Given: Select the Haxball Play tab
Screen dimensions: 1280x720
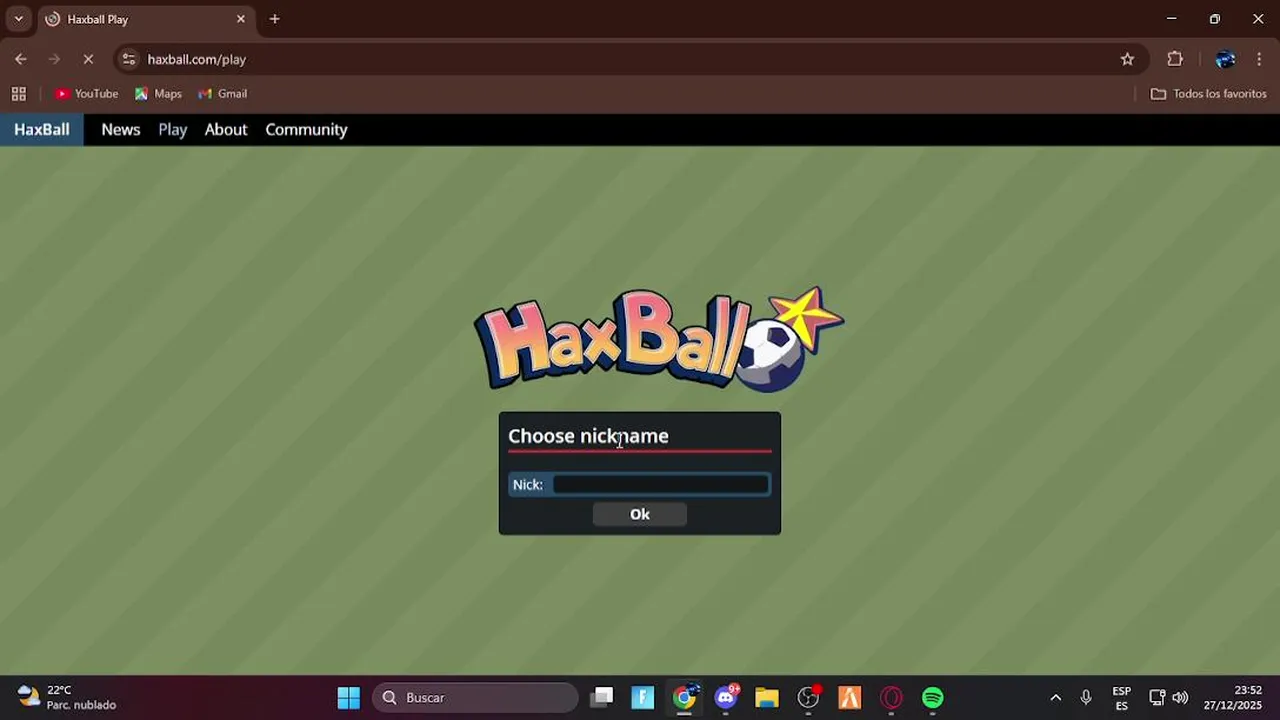Looking at the screenshot, I should pyautogui.click(x=144, y=19).
